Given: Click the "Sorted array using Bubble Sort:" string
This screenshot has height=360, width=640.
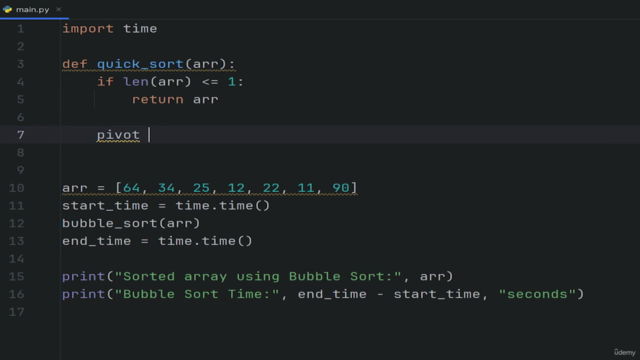Looking at the screenshot, I should (258, 277).
